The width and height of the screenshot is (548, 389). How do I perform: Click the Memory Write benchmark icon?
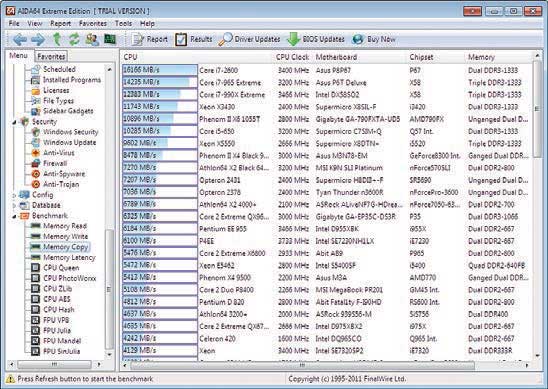[35, 237]
